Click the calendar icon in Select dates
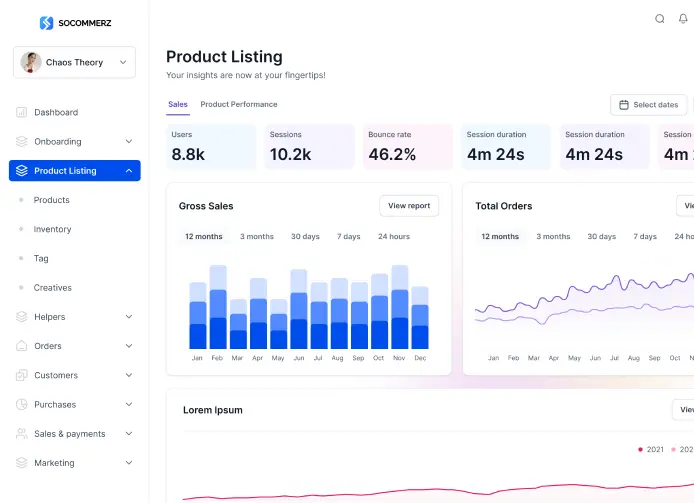Viewport: 694px width, 504px height. pos(624,105)
